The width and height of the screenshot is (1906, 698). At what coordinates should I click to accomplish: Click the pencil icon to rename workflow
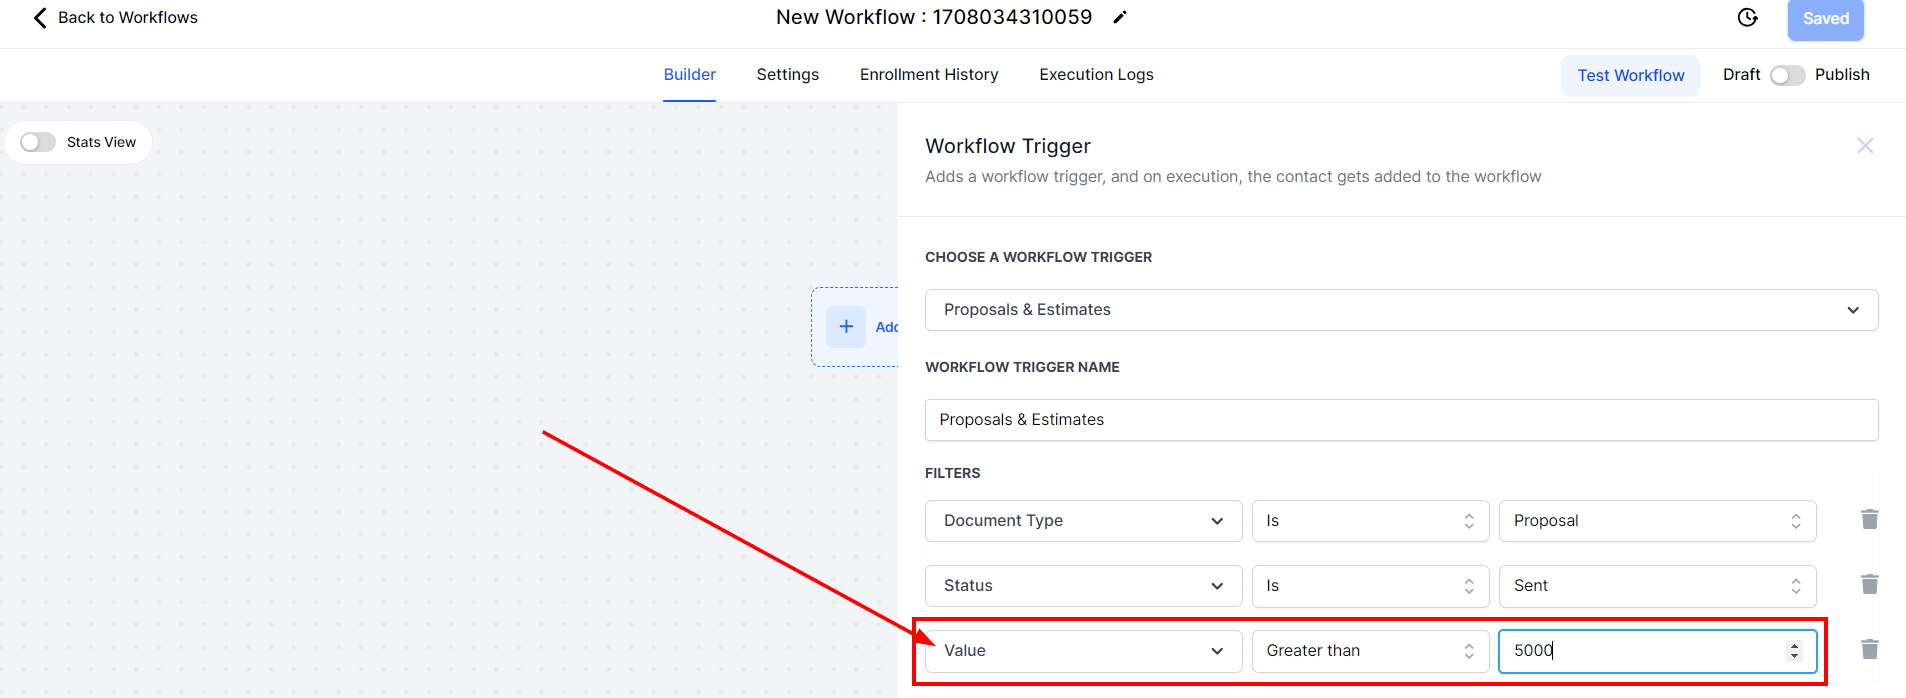[x=1120, y=17]
